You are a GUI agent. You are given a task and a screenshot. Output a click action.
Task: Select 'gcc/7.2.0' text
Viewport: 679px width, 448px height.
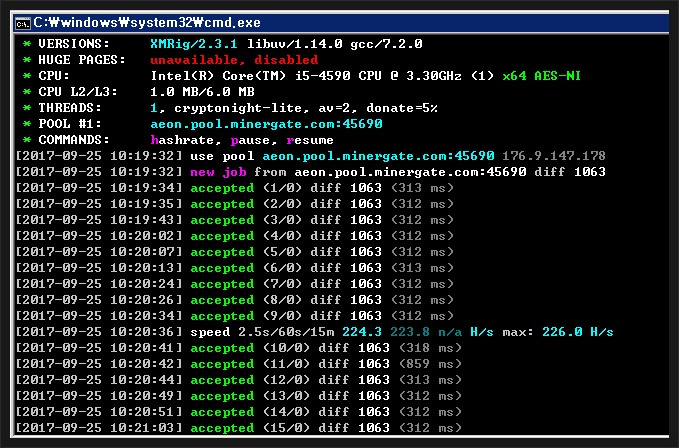386,44
